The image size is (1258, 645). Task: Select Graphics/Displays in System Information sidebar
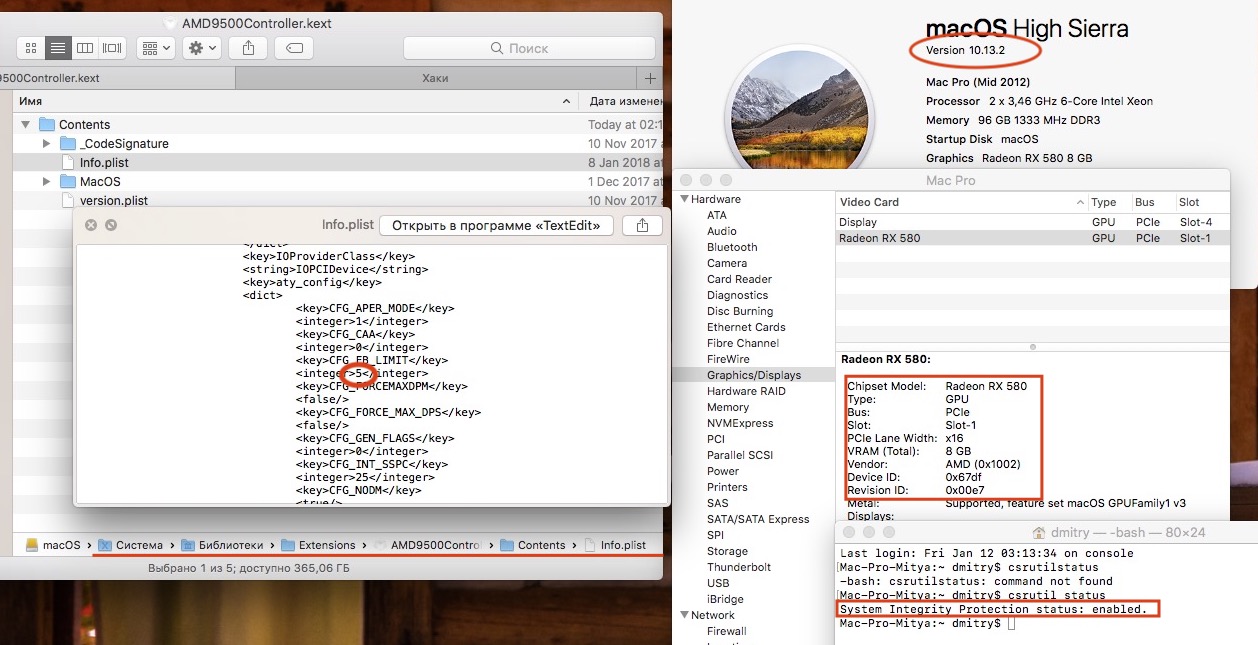[x=755, y=375]
